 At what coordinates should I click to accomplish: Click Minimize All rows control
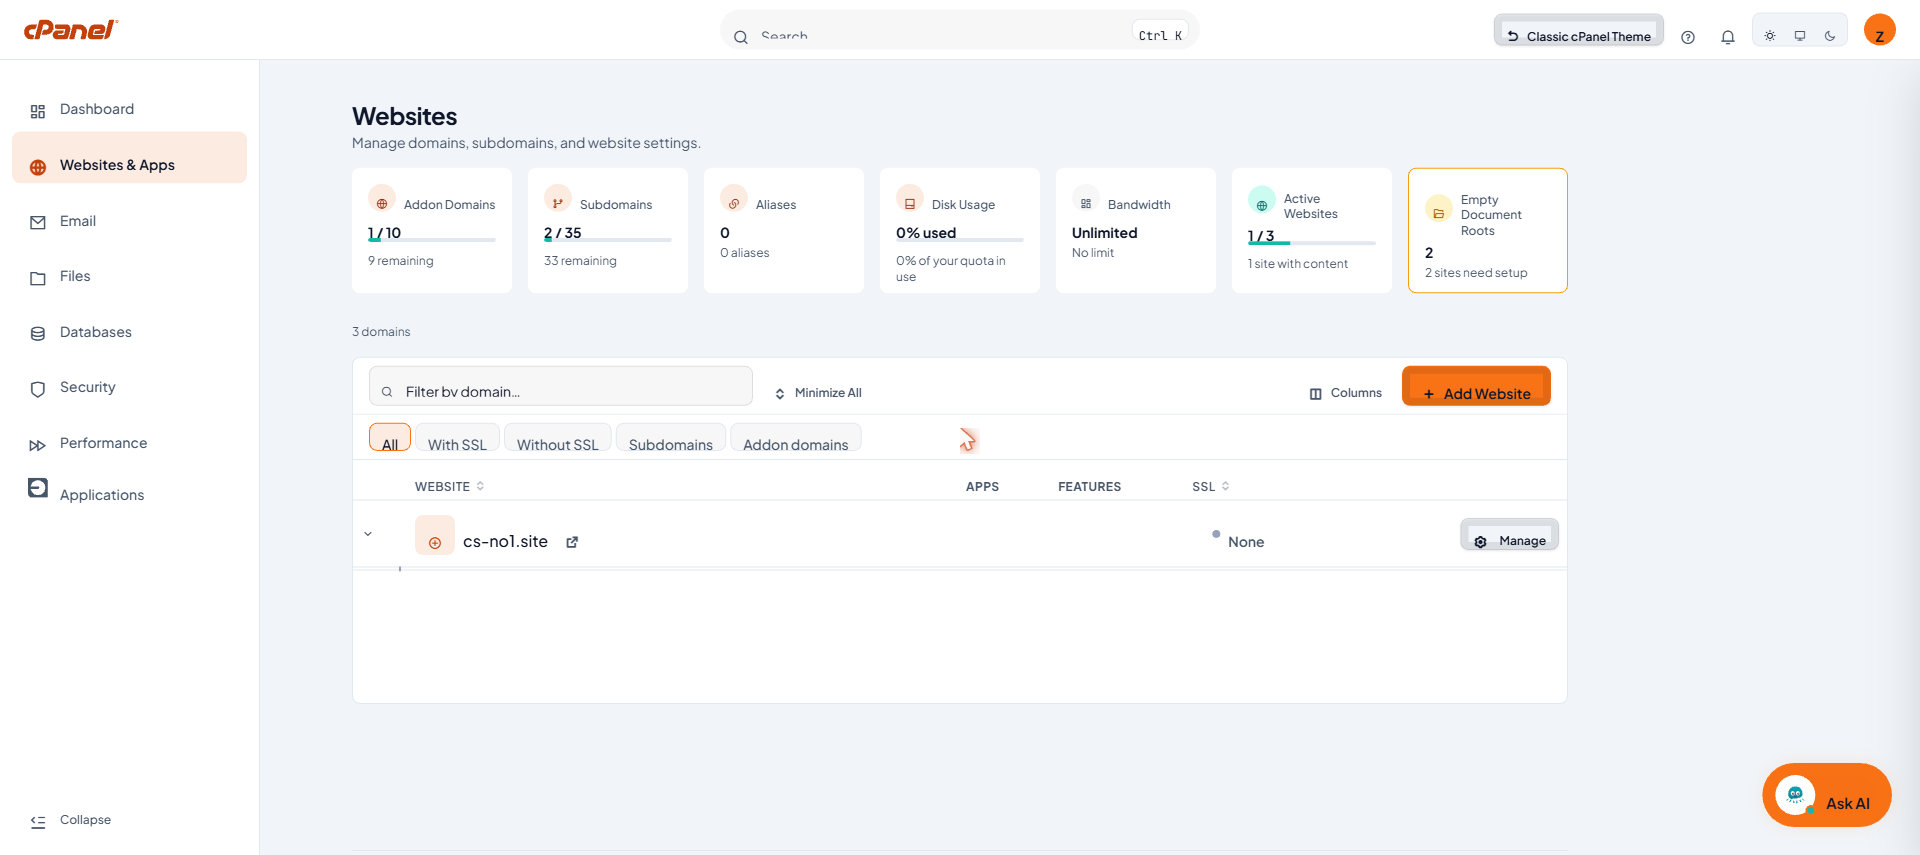(x=818, y=393)
